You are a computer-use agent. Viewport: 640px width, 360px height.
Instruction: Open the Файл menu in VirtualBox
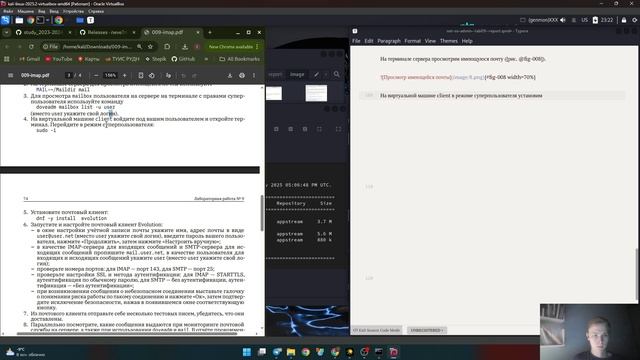(x=8, y=11)
